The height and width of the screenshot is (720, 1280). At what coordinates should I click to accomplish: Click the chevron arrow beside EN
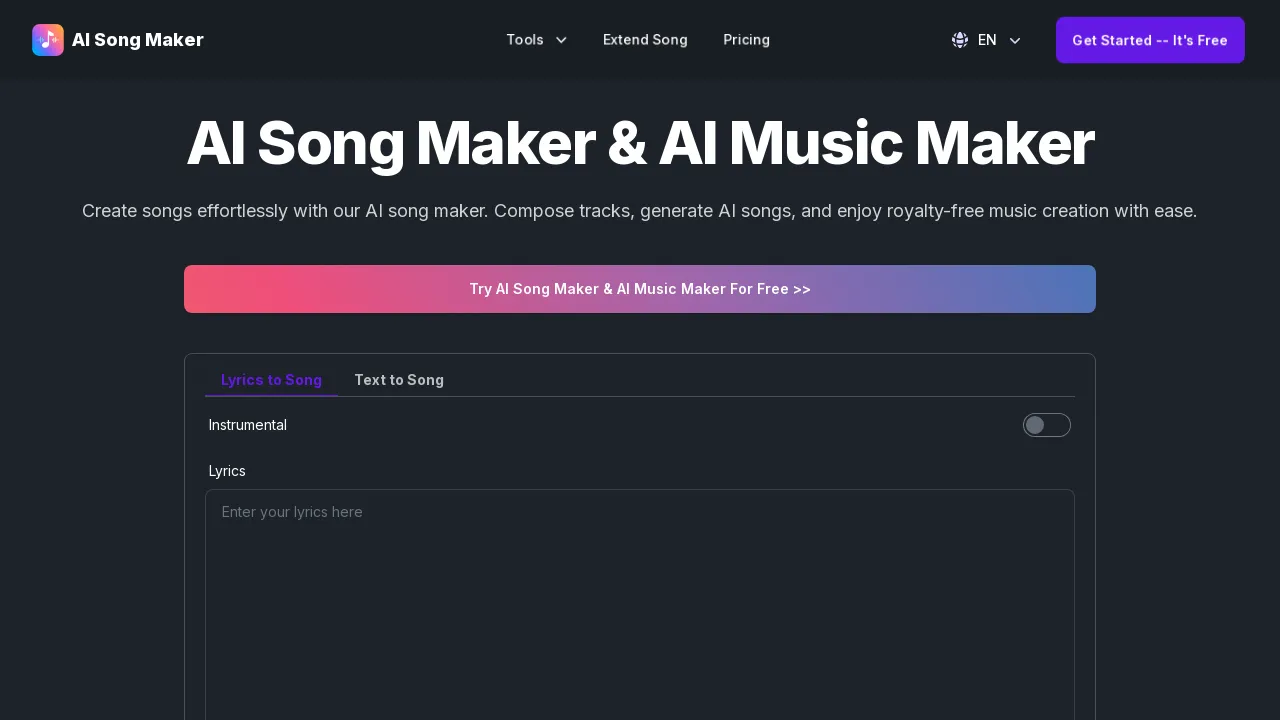[1015, 41]
